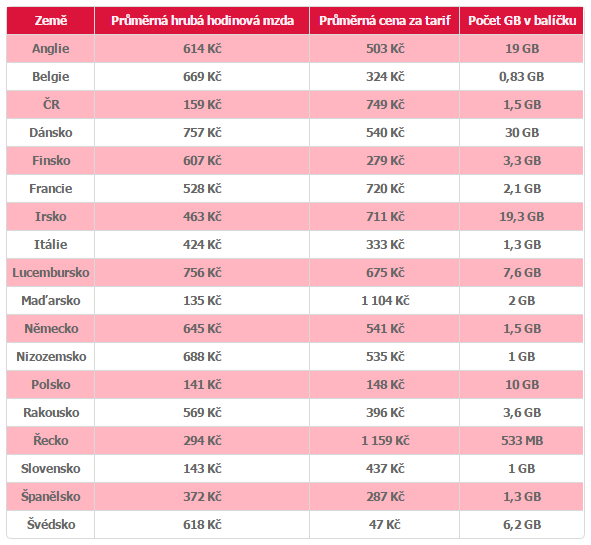Click Maďarsko's 1 104 Kč price

point(384,300)
